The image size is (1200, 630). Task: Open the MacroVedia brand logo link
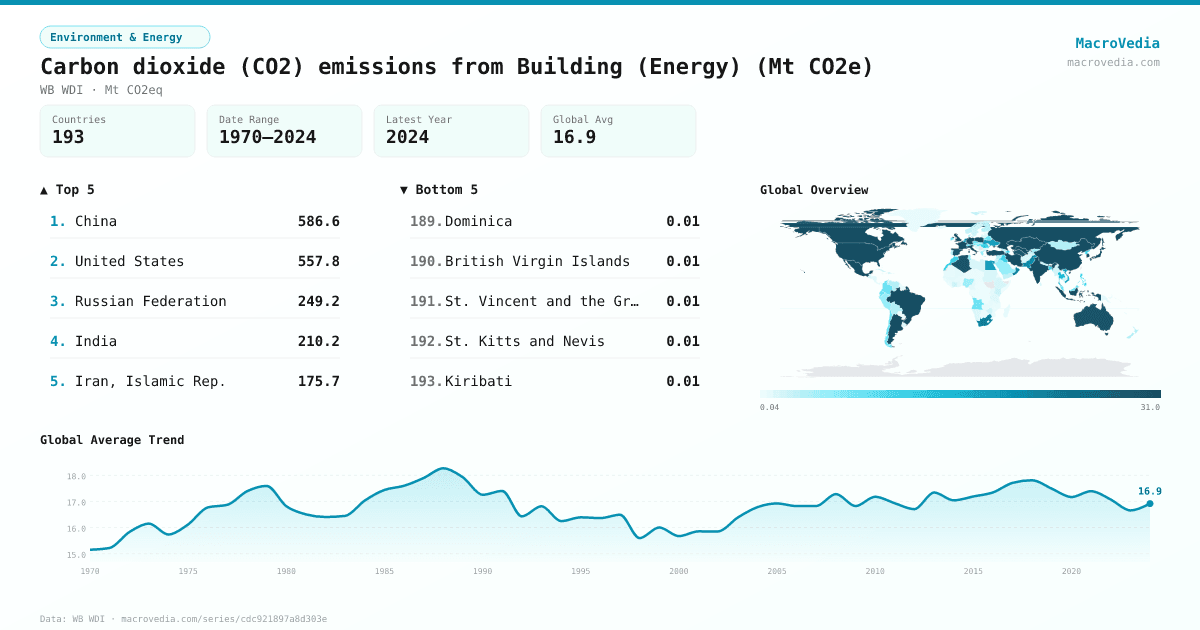[1117, 43]
